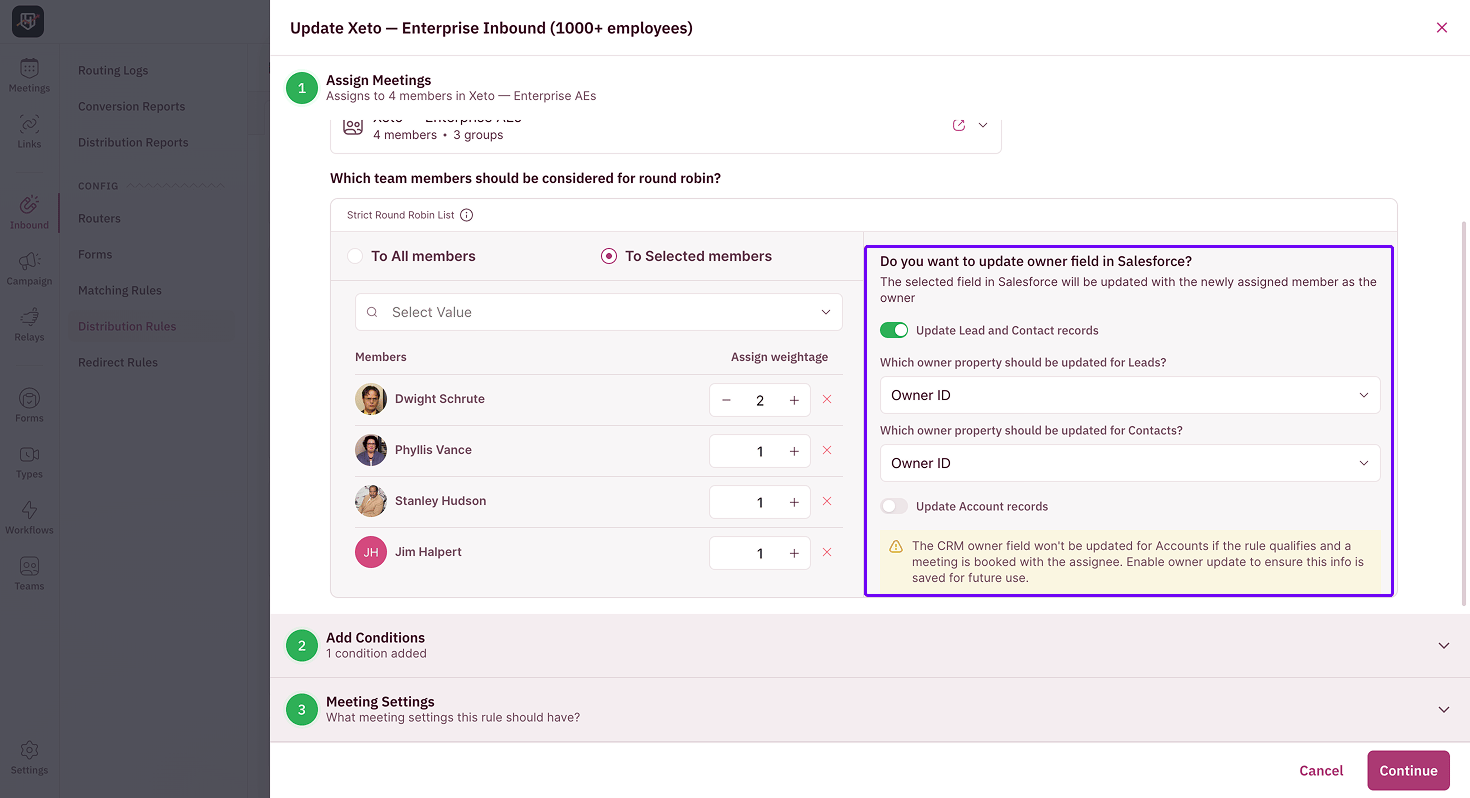This screenshot has height=798, width=1470.
Task: Open Conversion Reports menu item
Action: point(132,106)
